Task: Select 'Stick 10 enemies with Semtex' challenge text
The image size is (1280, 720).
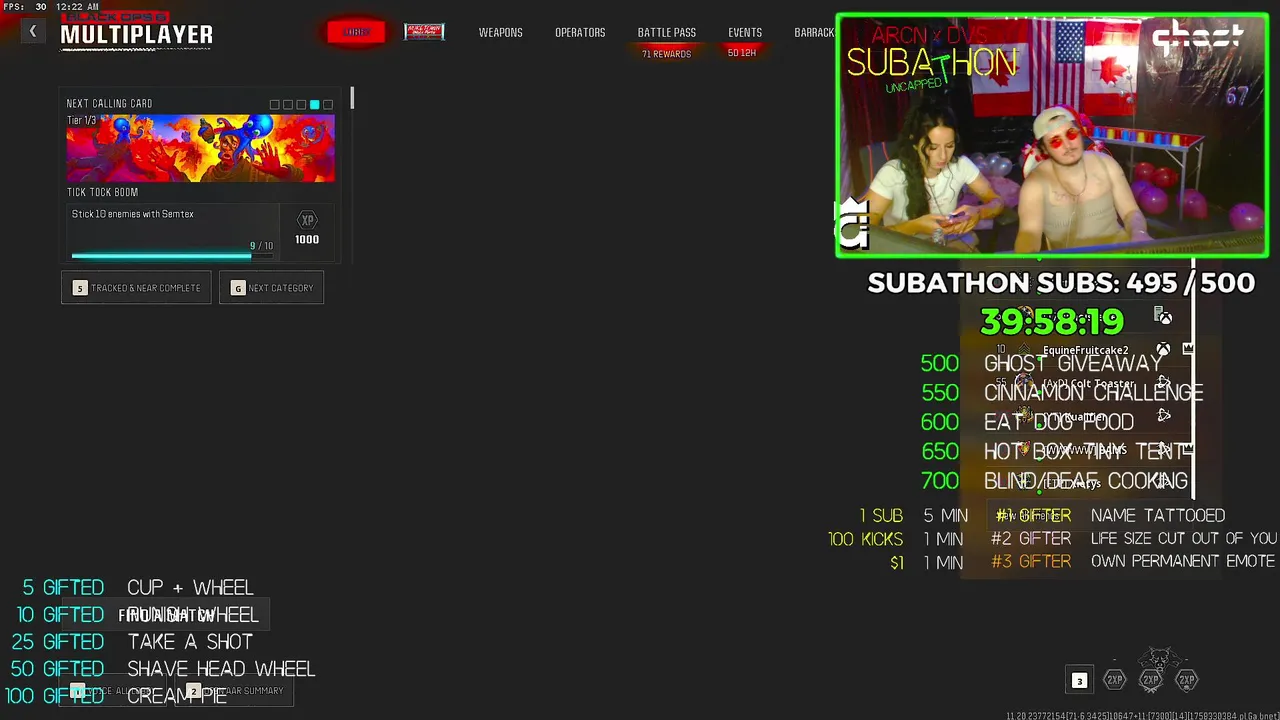Action: point(132,214)
